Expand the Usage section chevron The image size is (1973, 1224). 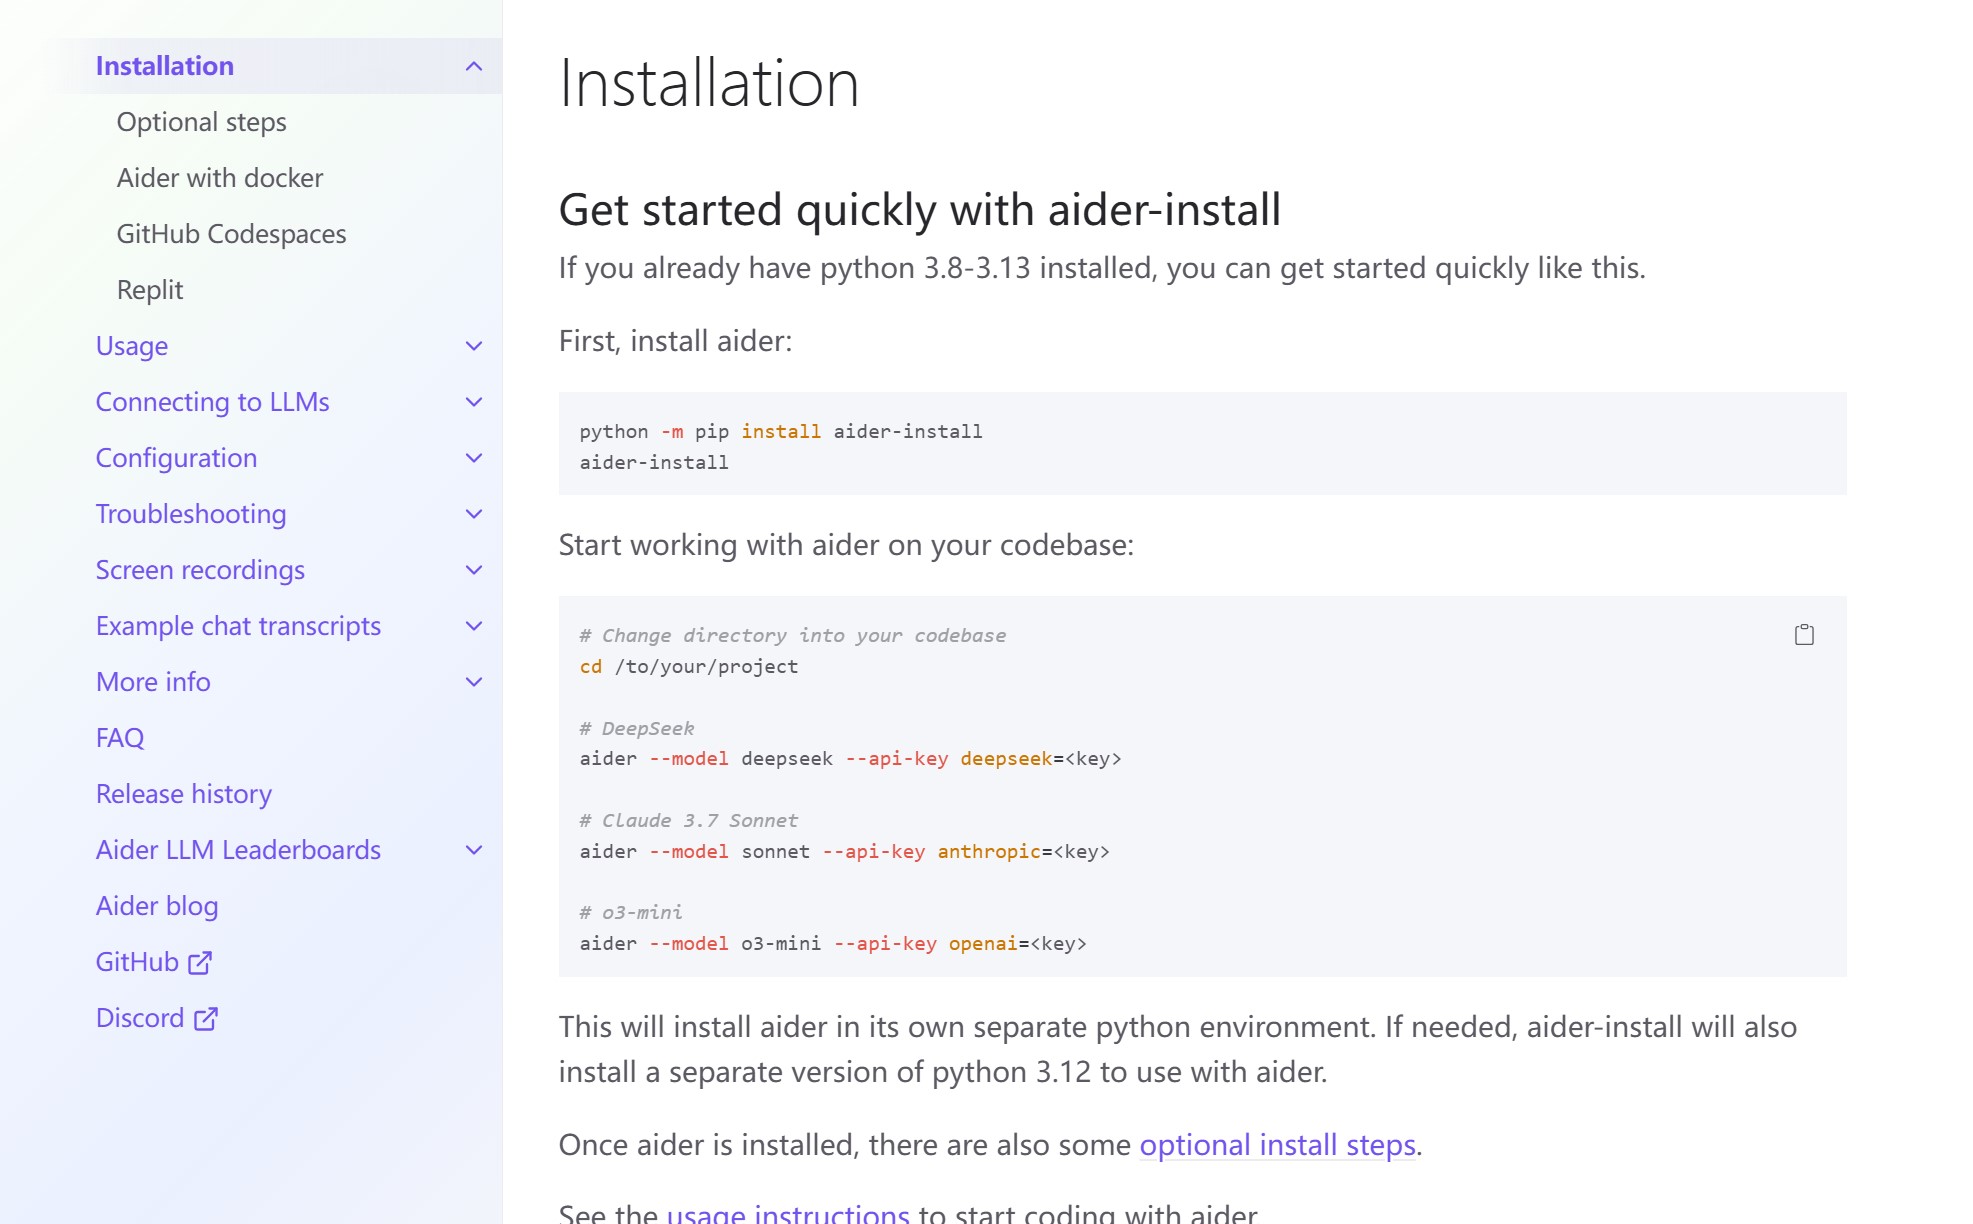474,346
